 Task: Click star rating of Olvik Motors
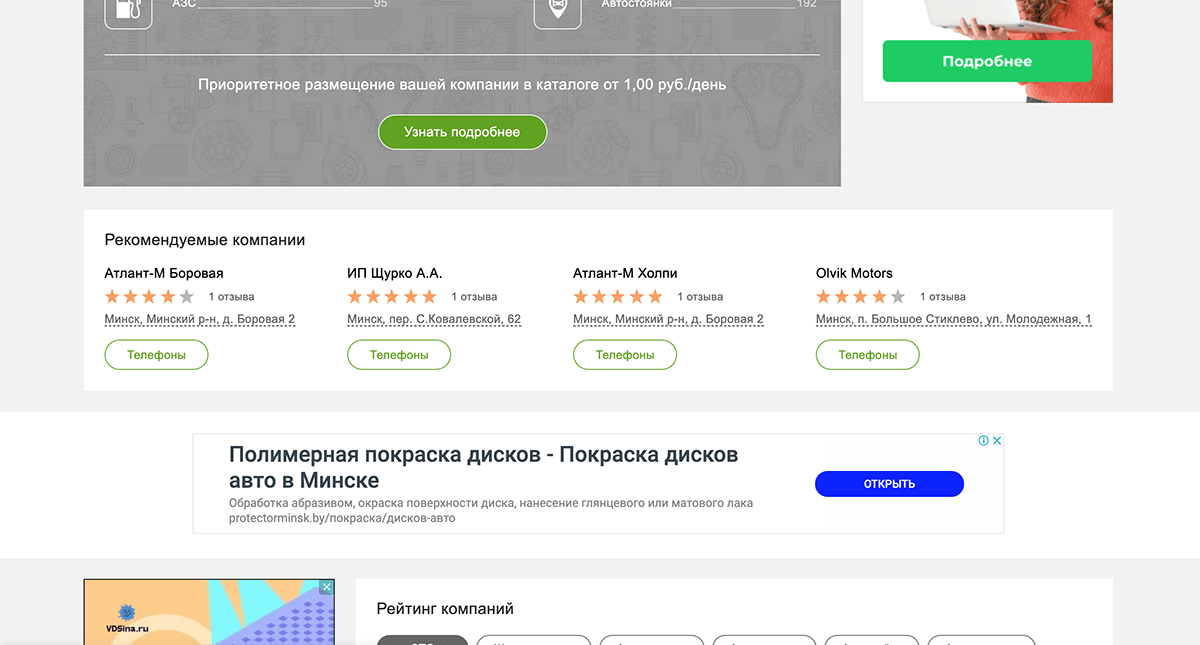tap(861, 297)
